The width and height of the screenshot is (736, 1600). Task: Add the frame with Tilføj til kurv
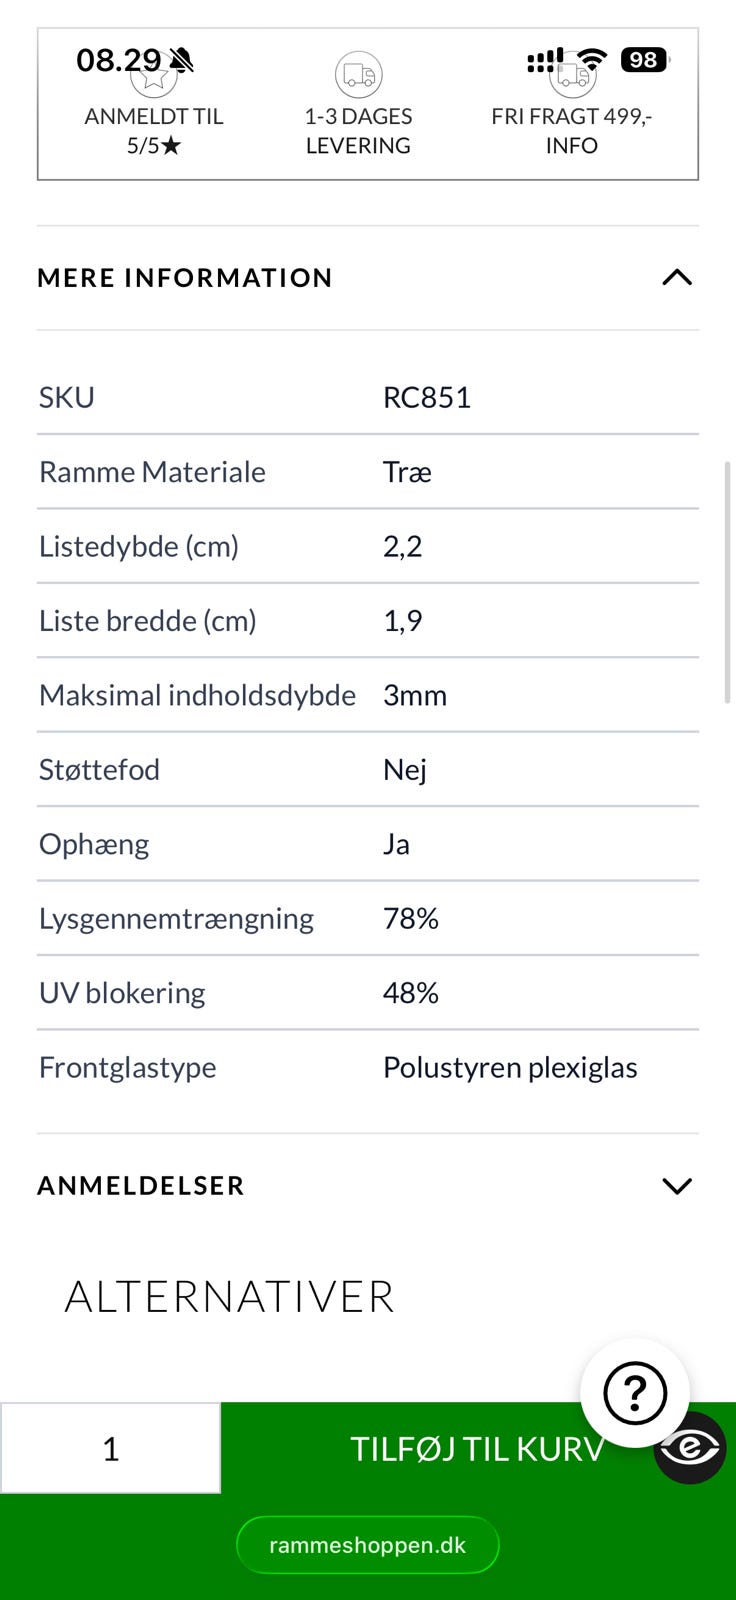478,1448
